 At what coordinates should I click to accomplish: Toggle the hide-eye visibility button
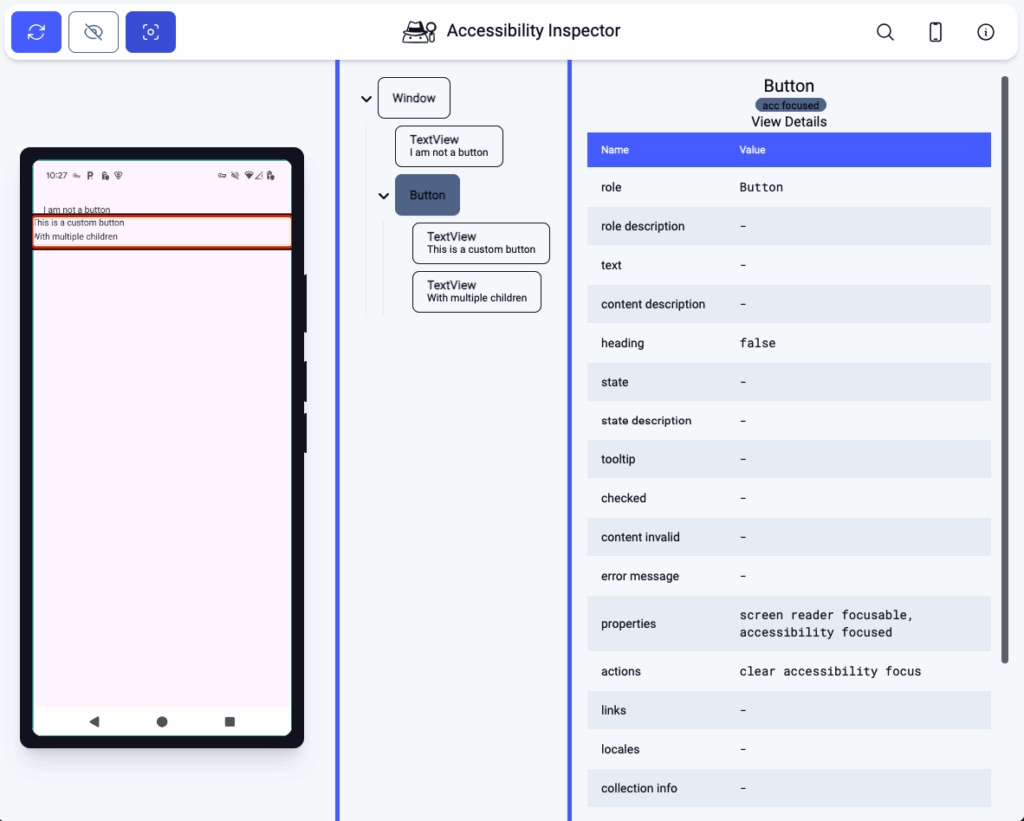pyautogui.click(x=93, y=32)
